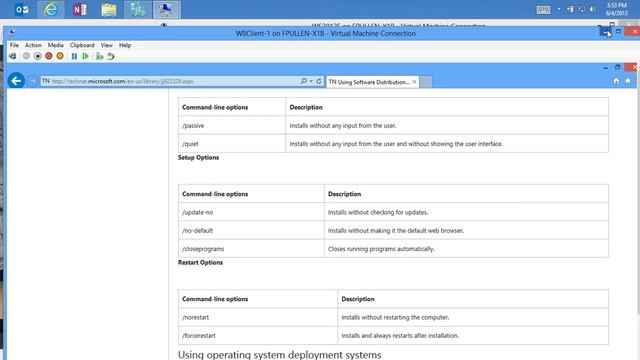Image resolution: width=640 pixels, height=360 pixels.
Task: Click the VM connection window system icon
Action: click(12, 33)
